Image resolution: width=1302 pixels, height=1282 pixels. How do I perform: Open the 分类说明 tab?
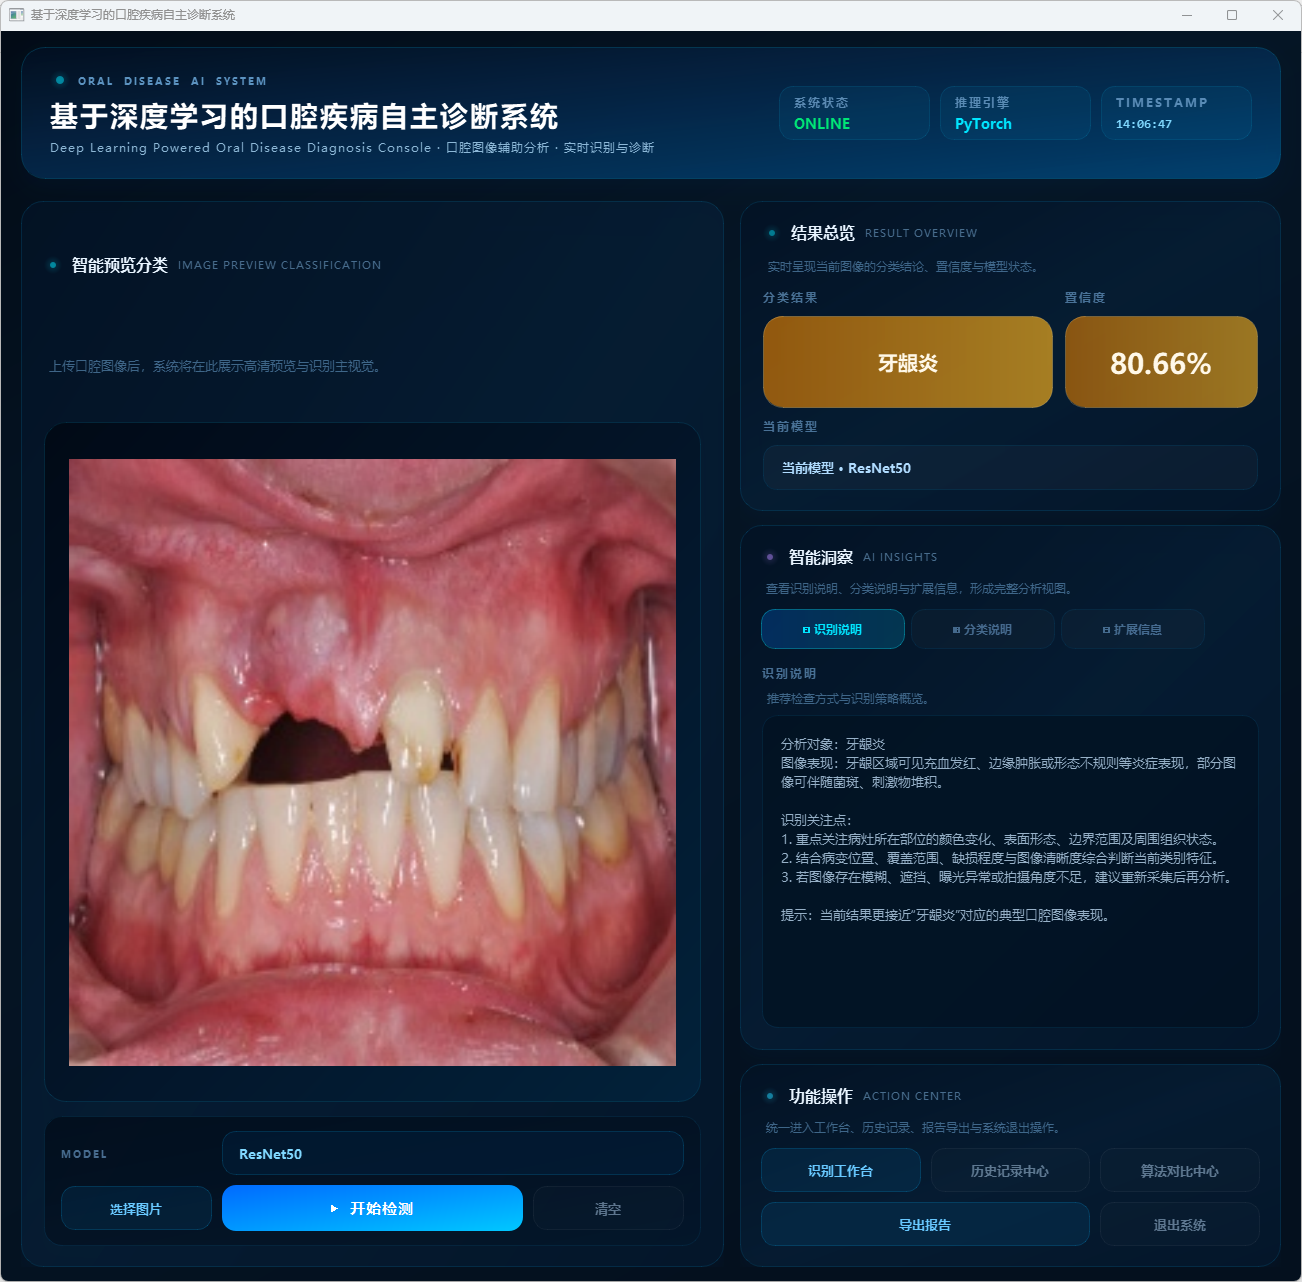tap(982, 629)
